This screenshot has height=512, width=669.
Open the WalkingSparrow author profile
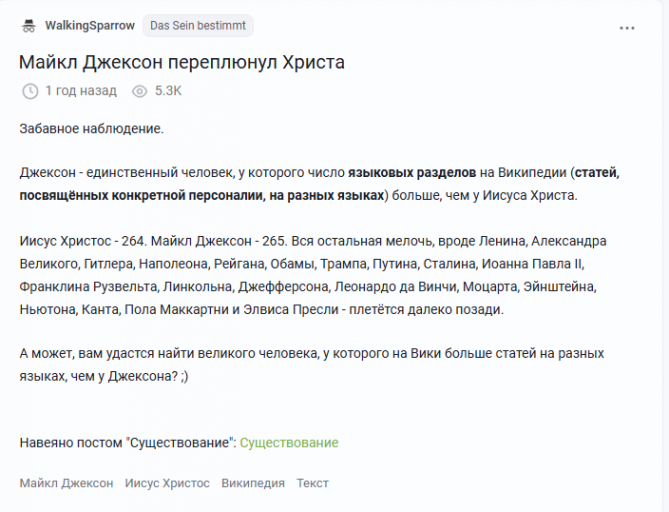pyautogui.click(x=90, y=26)
